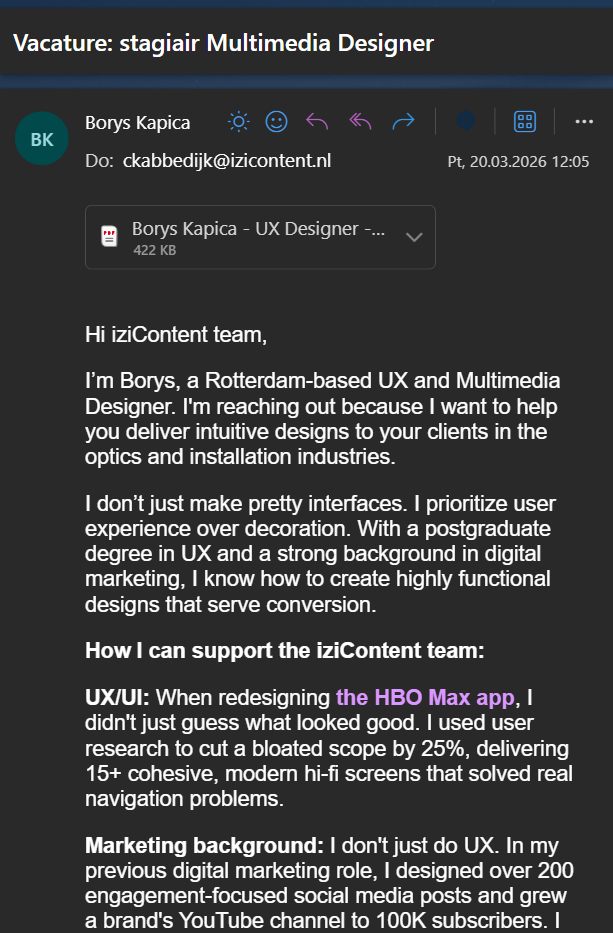Open the Apps grid icon
This screenshot has height=933, width=613.
pyautogui.click(x=524, y=122)
